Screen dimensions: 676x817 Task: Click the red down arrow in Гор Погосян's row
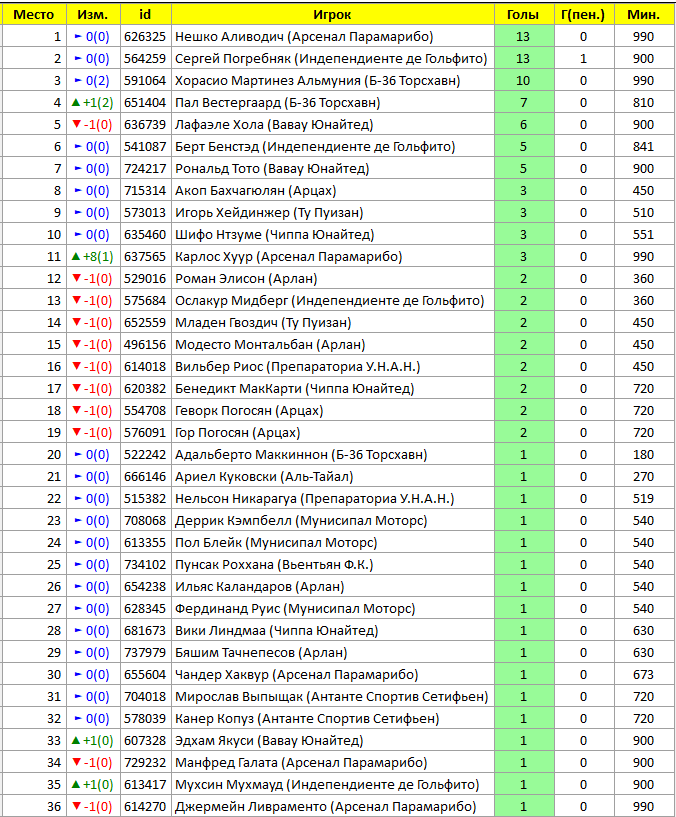[77, 432]
